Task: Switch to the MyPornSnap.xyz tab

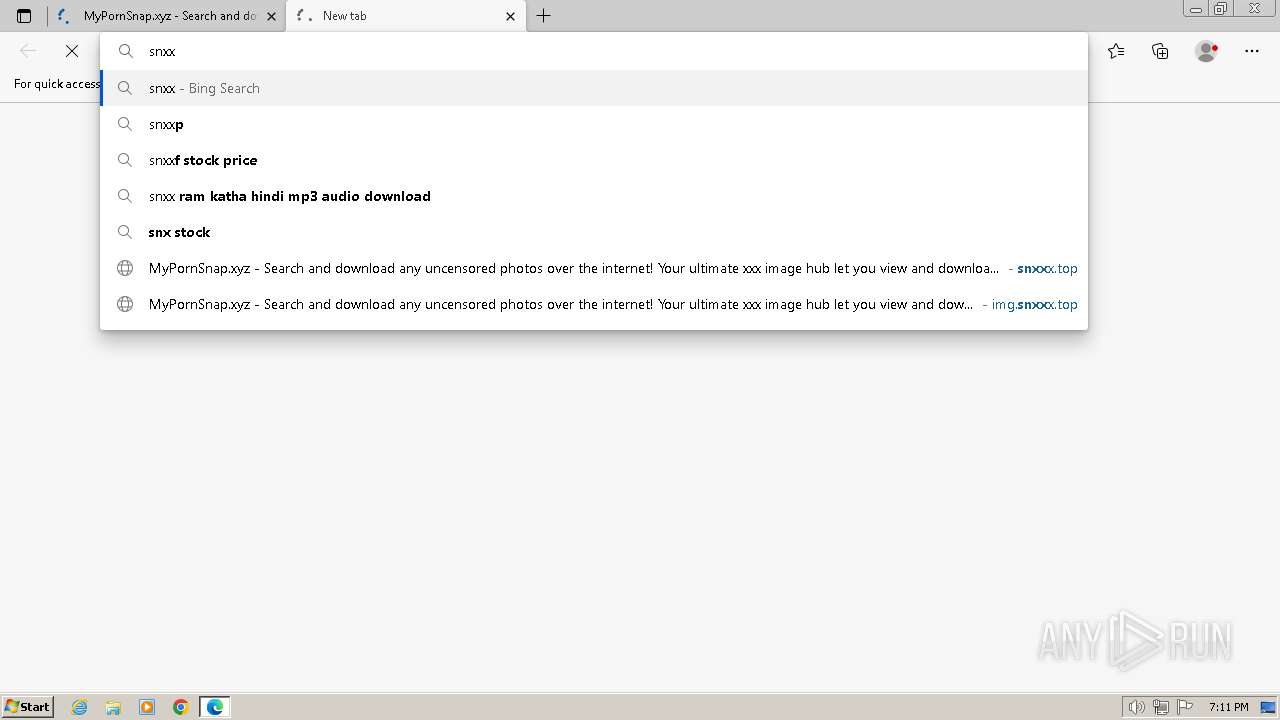Action: click(x=168, y=16)
